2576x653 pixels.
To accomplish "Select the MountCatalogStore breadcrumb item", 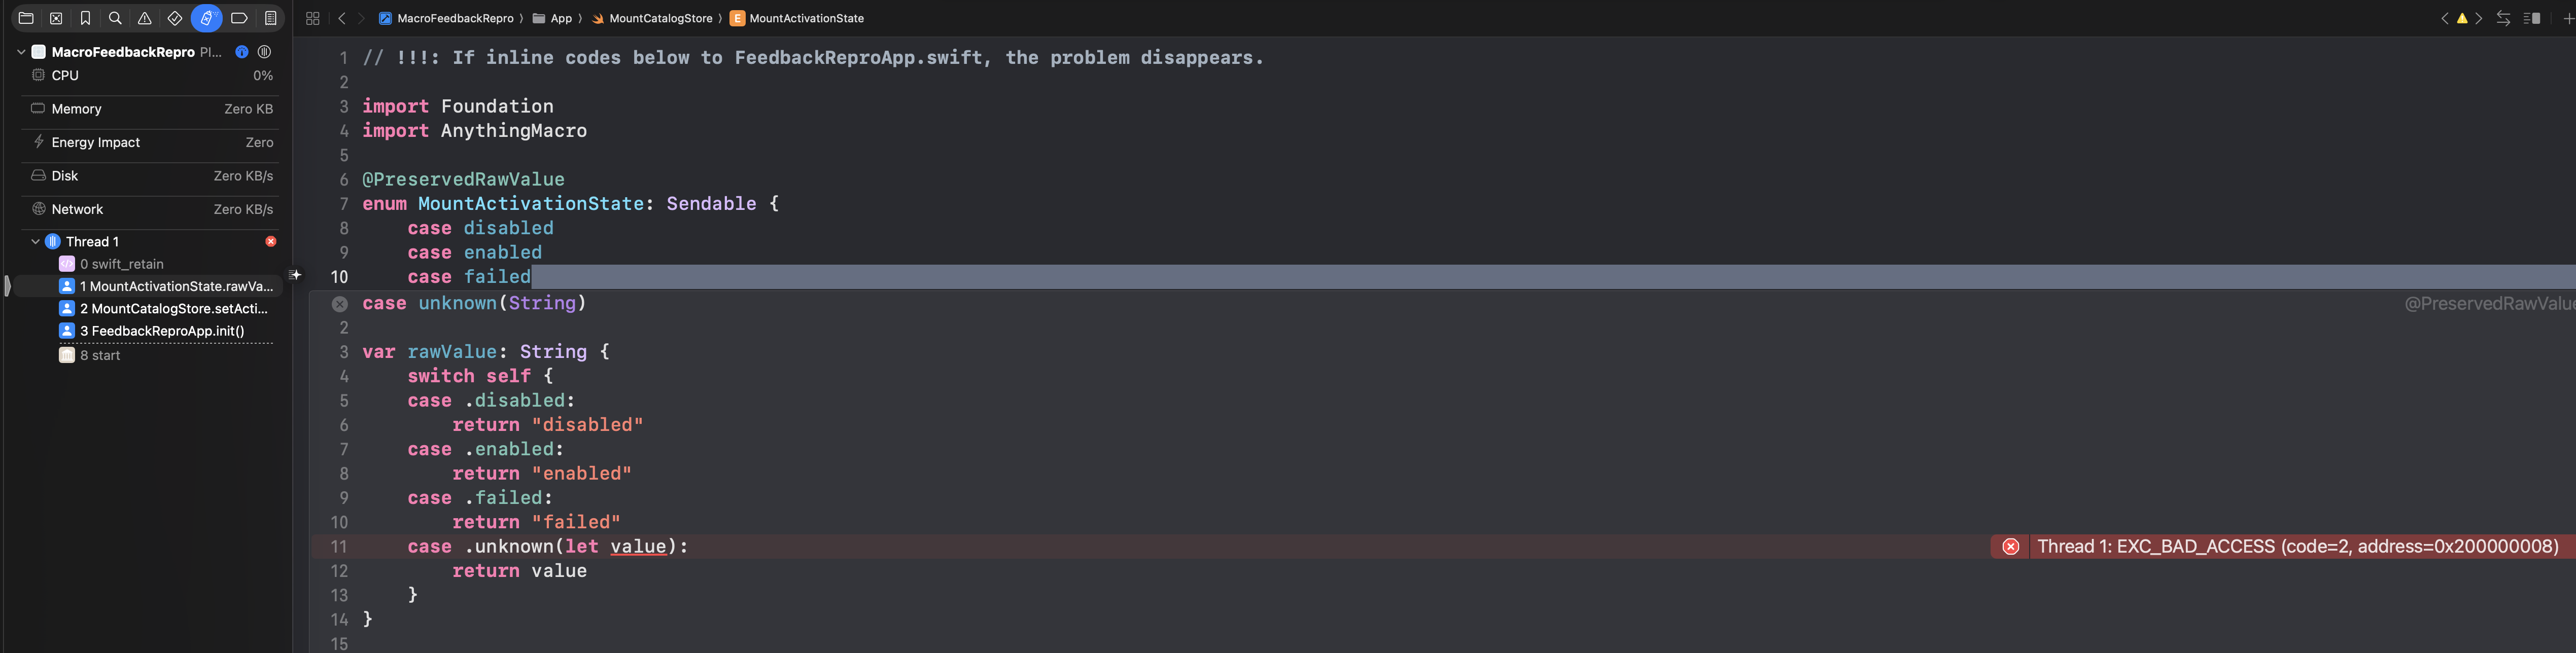I will point(660,18).
